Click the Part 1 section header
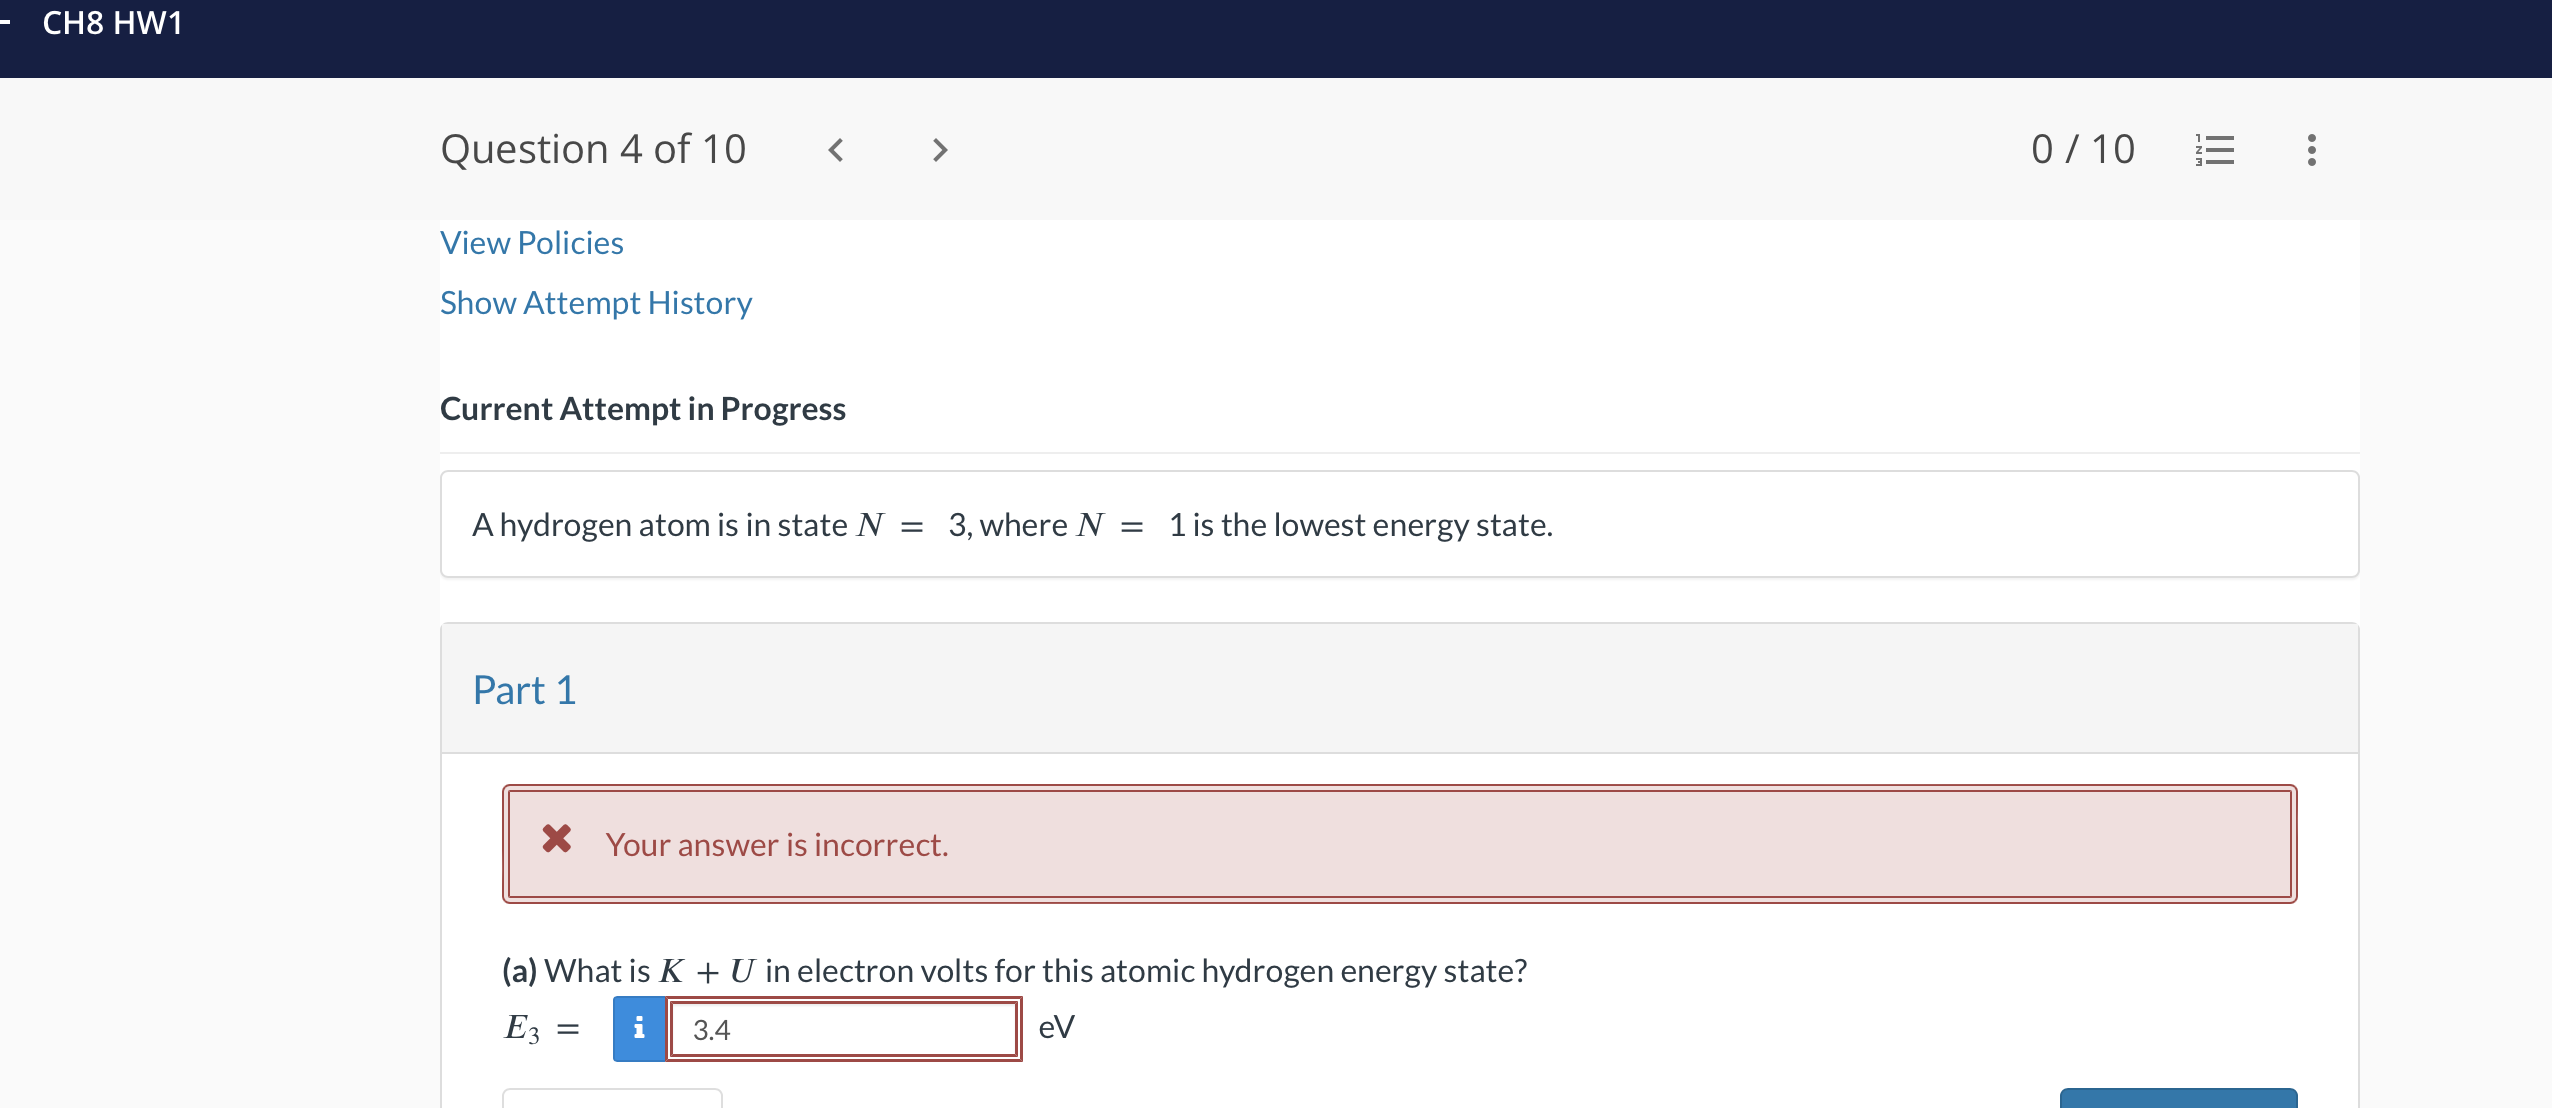 524,688
